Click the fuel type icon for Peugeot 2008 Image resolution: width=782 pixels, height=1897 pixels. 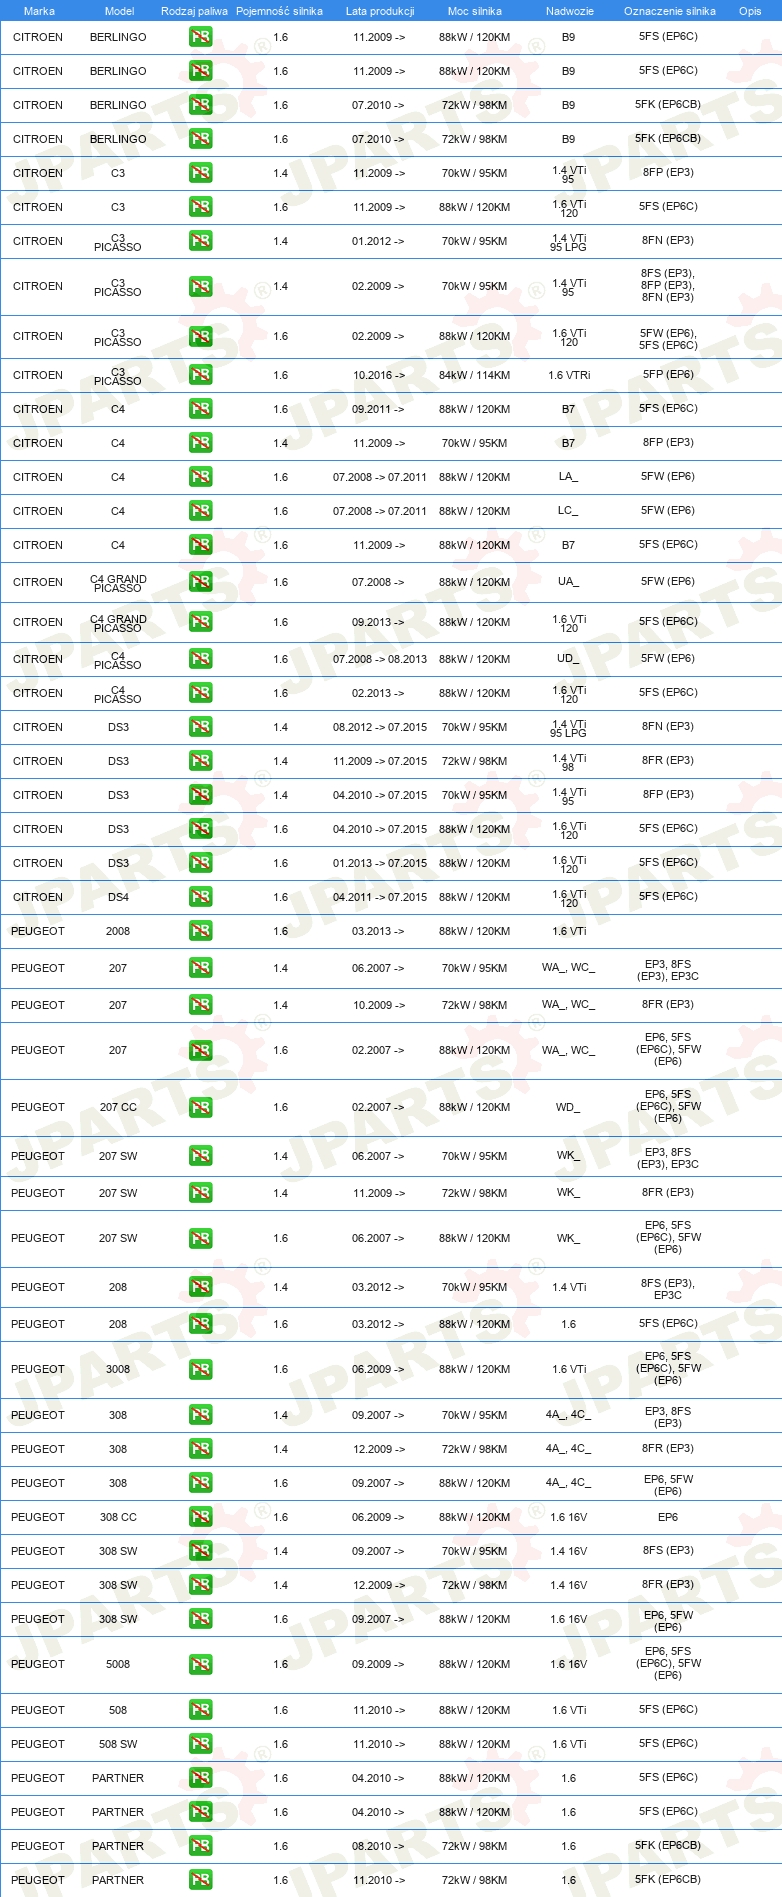pyautogui.click(x=200, y=931)
